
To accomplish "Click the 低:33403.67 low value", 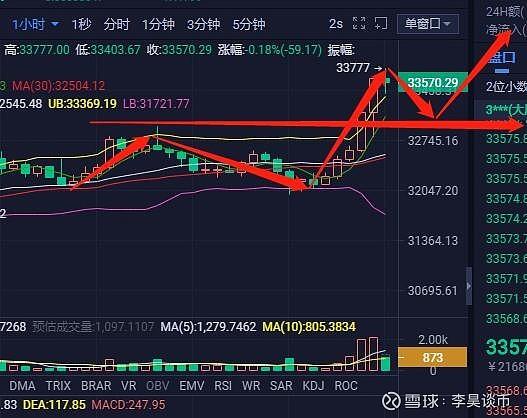I will 108,50.
